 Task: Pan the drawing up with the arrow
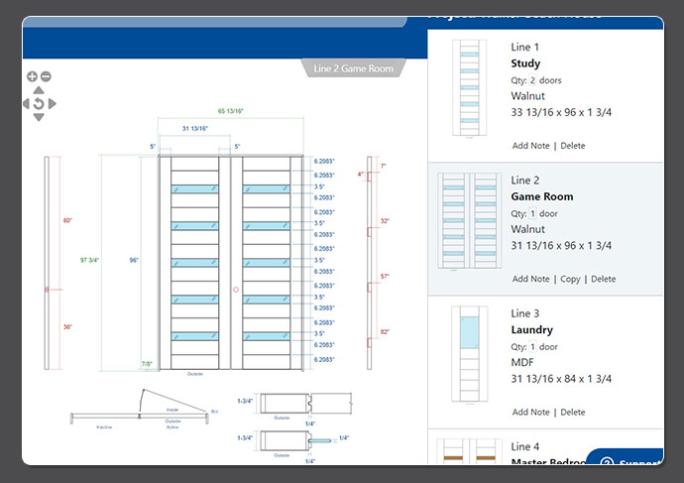(x=39, y=90)
